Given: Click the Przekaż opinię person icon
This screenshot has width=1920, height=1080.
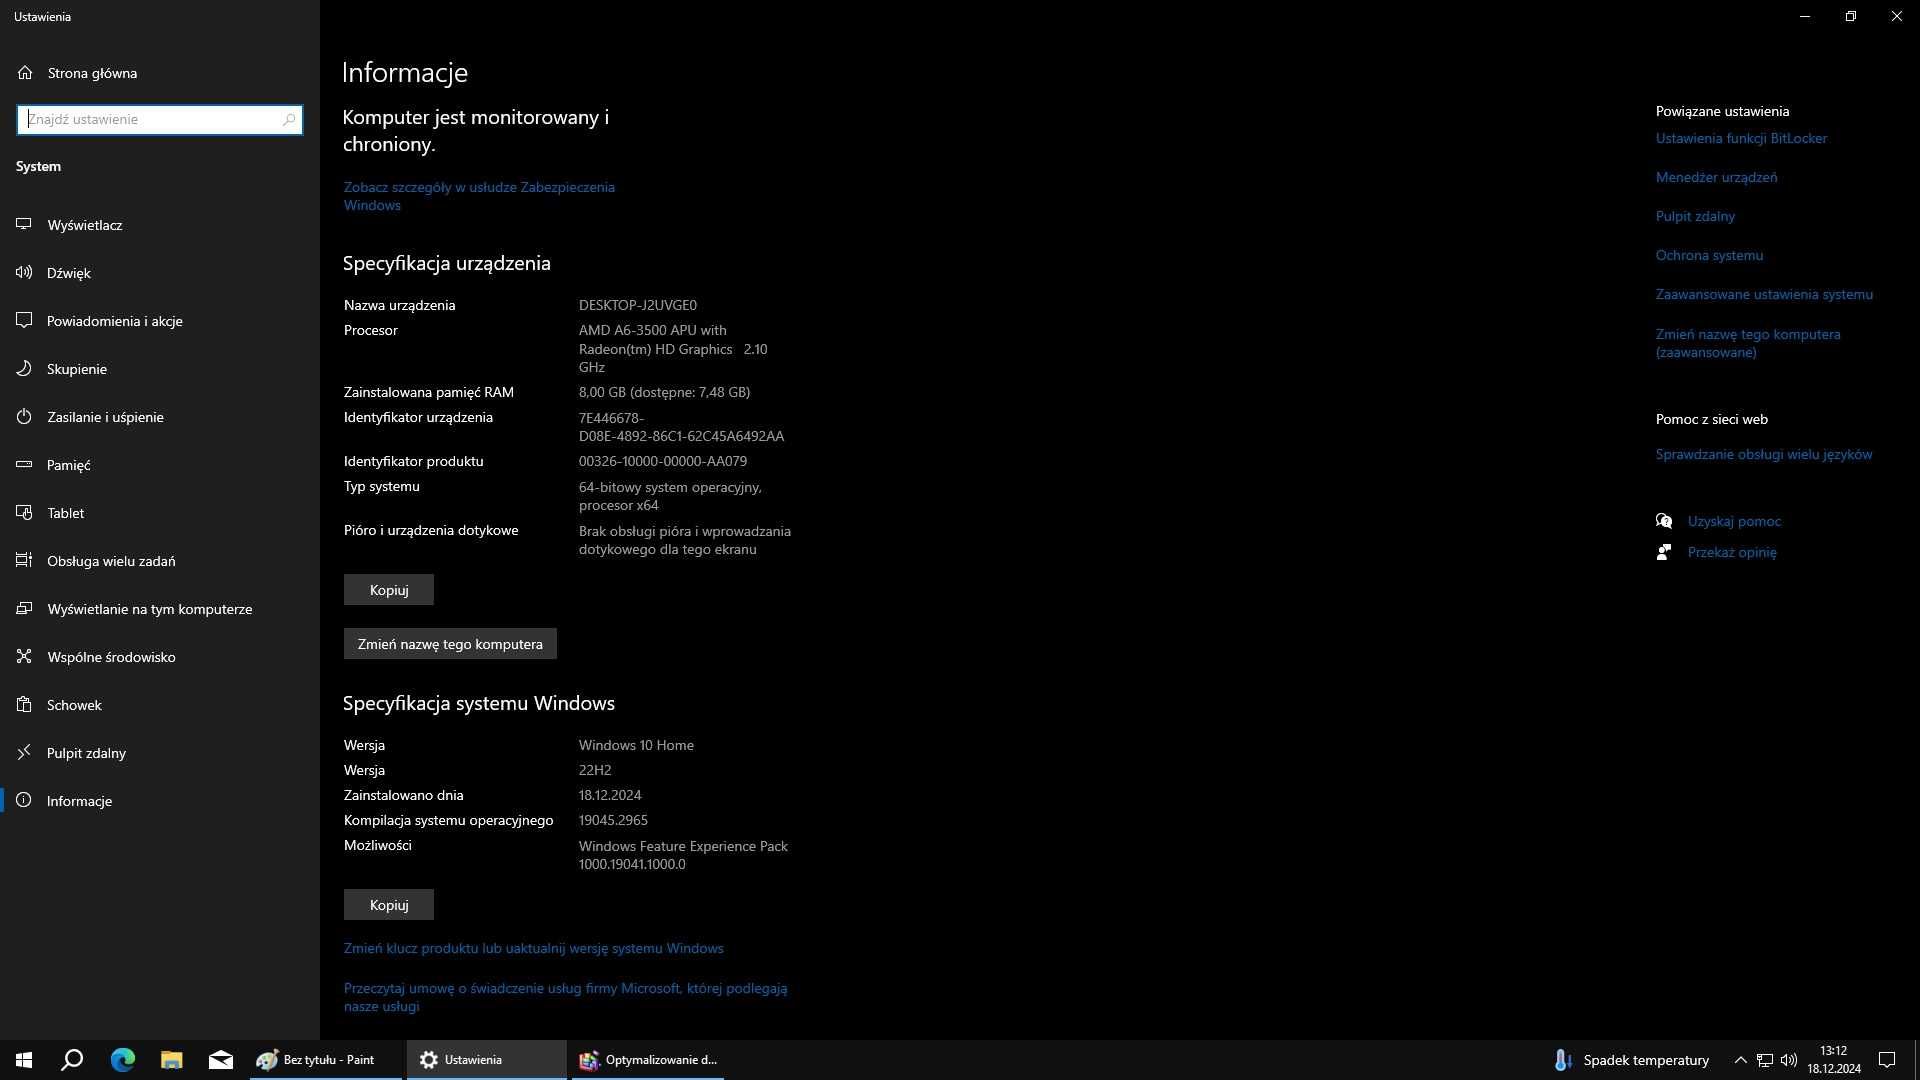Looking at the screenshot, I should pyautogui.click(x=1664, y=552).
